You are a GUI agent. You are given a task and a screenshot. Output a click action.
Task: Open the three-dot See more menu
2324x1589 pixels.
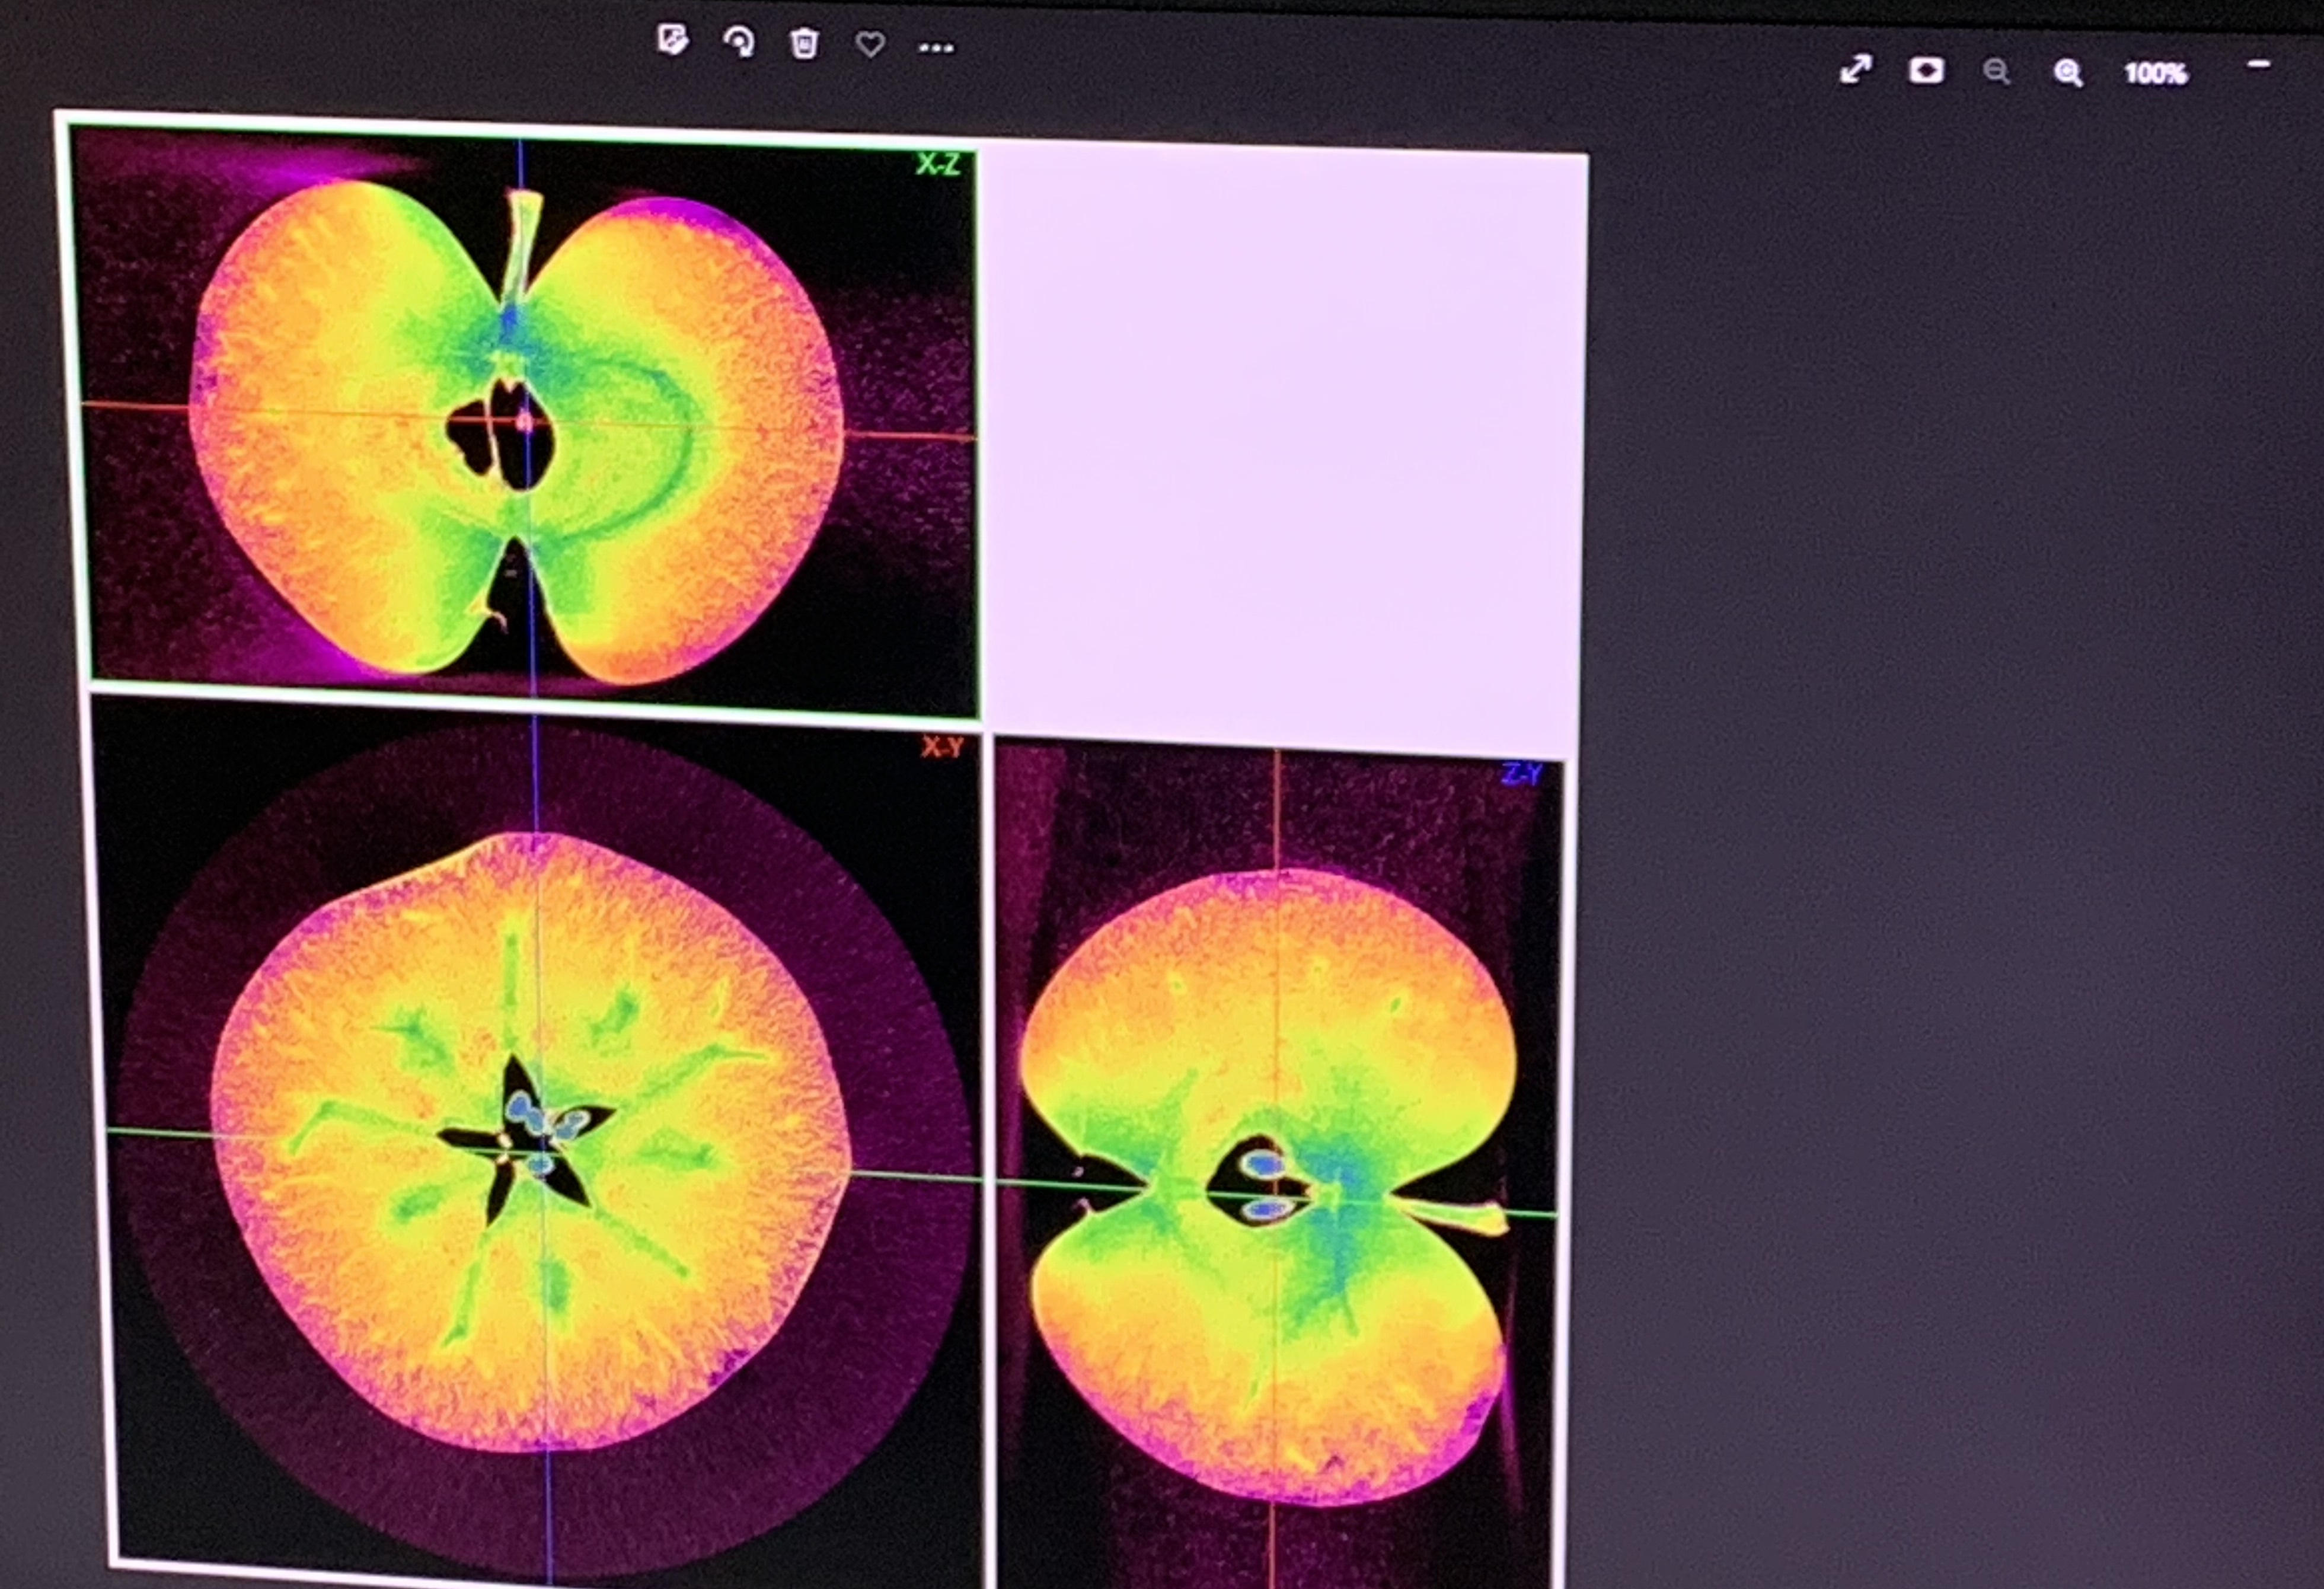tap(936, 47)
